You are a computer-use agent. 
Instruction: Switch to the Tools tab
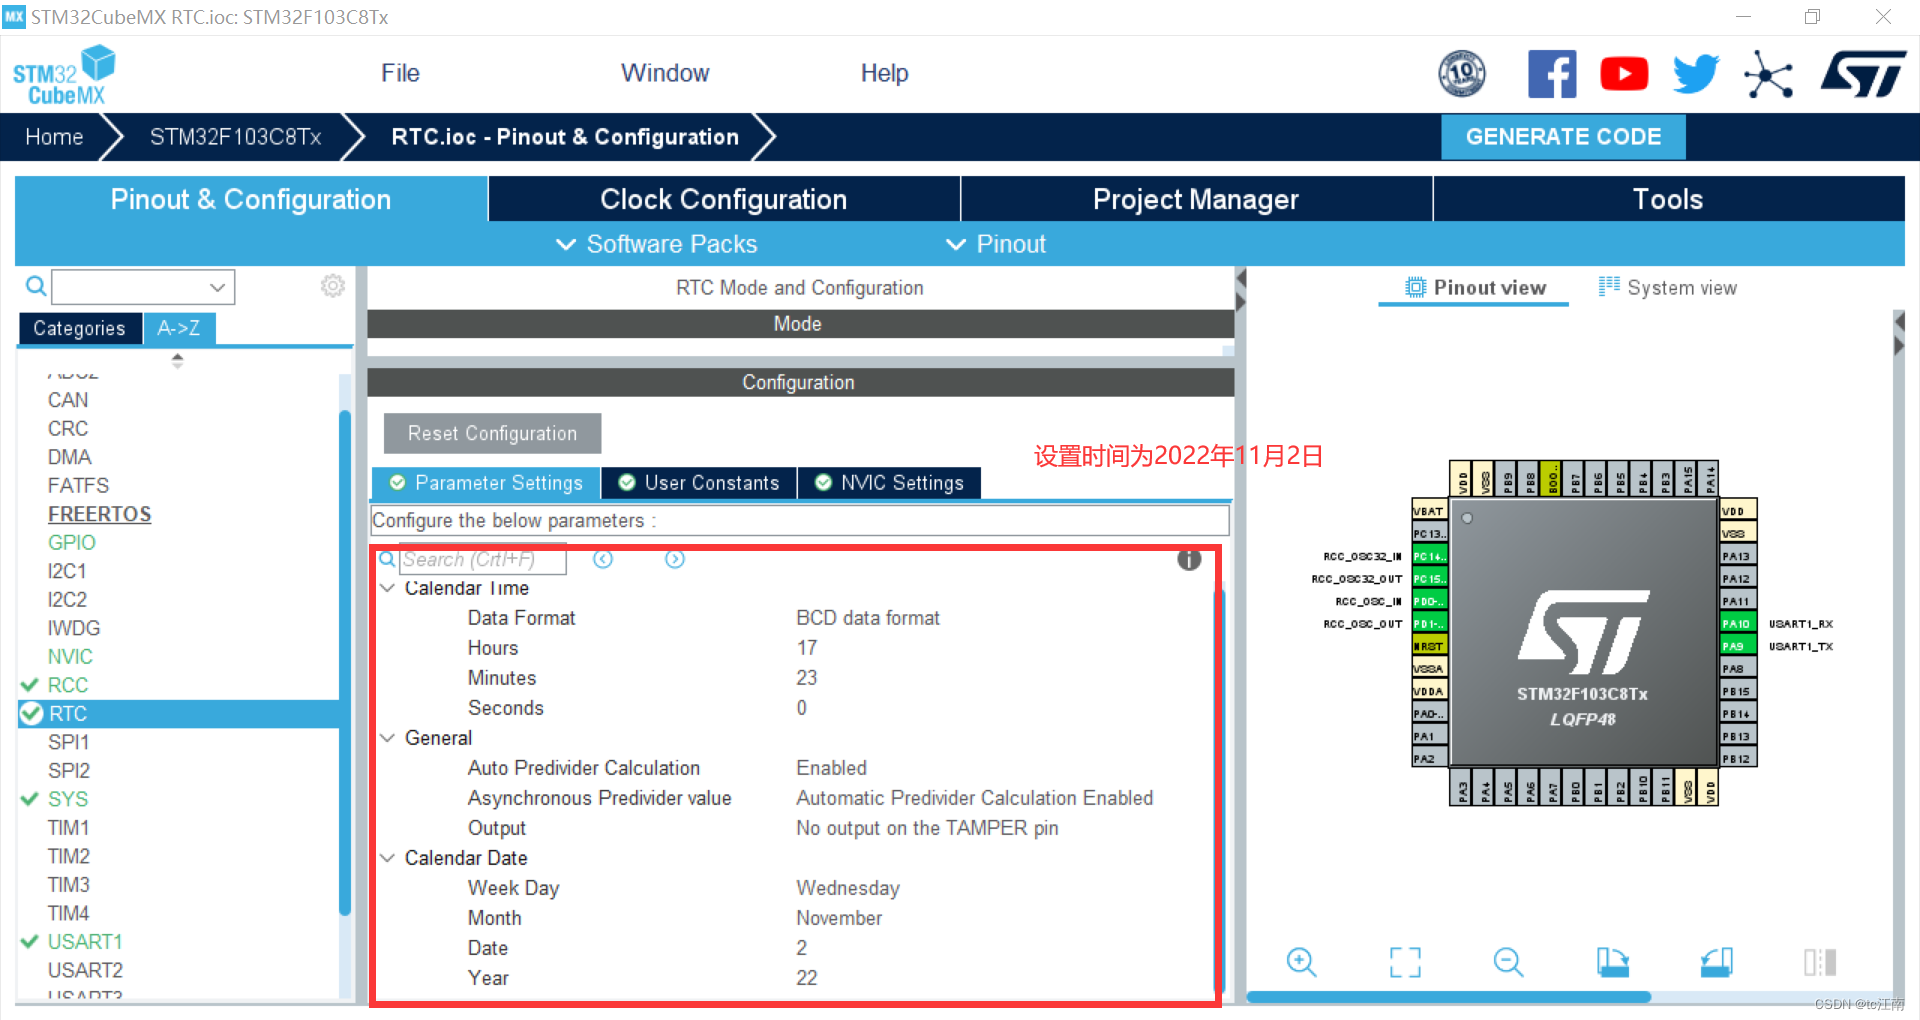click(1668, 199)
